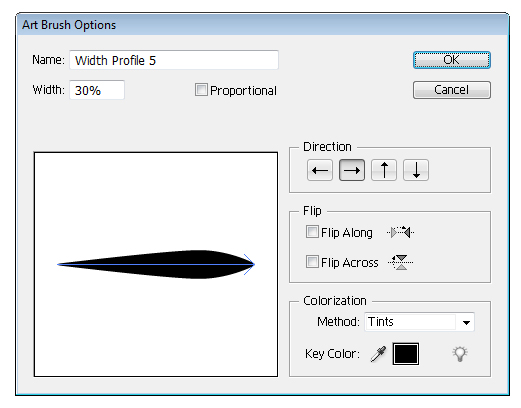Open the Colorization Method dropdown arrow
Viewport: 521px width, 408px height.
(466, 322)
